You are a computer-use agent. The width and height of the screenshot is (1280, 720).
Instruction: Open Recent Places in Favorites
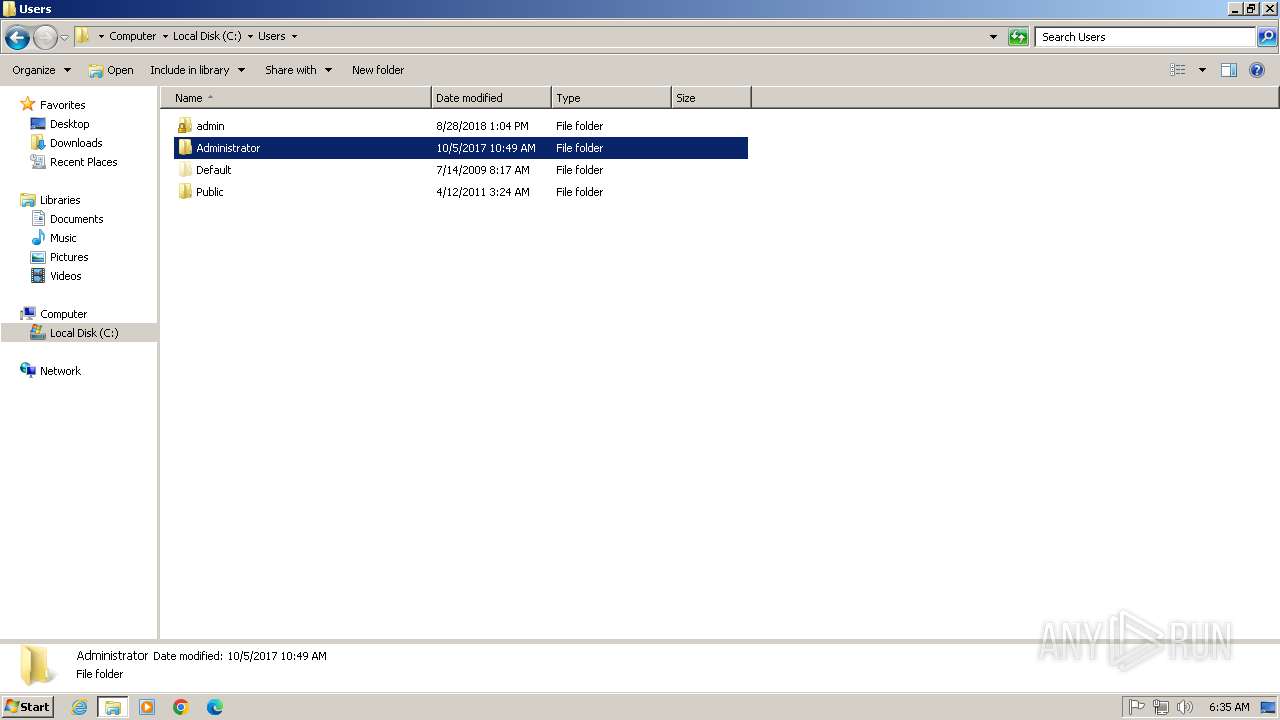[83, 162]
